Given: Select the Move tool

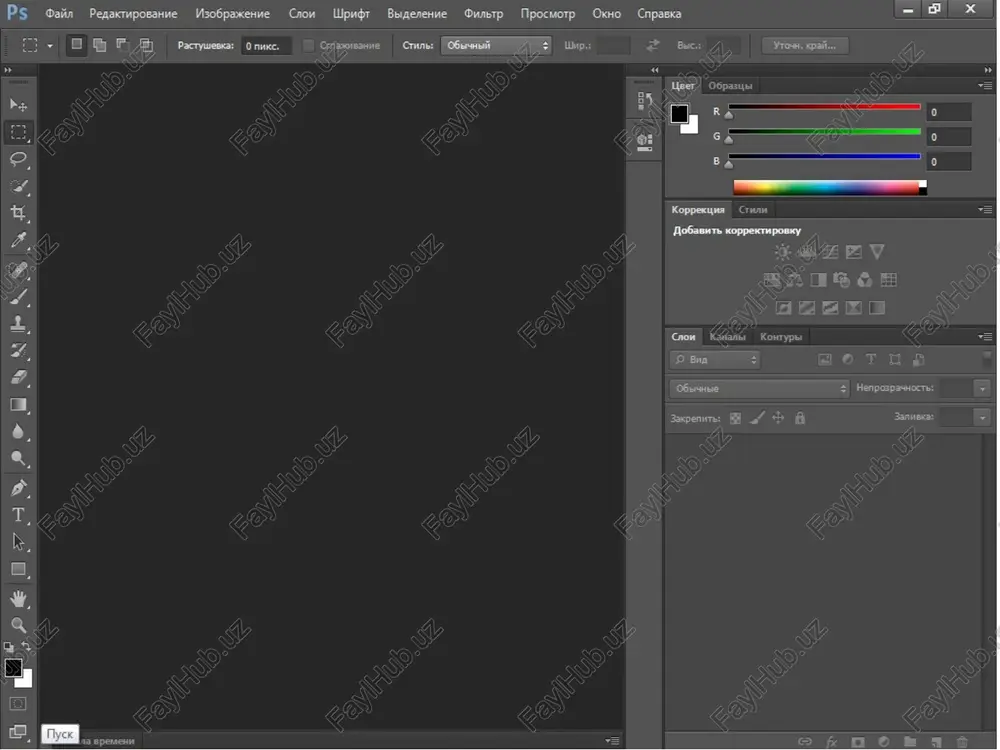Looking at the screenshot, I should click(x=18, y=105).
